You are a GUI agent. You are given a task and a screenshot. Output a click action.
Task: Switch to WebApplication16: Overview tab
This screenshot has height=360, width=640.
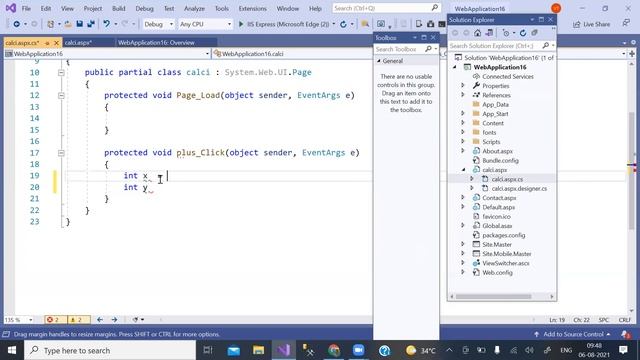point(156,42)
